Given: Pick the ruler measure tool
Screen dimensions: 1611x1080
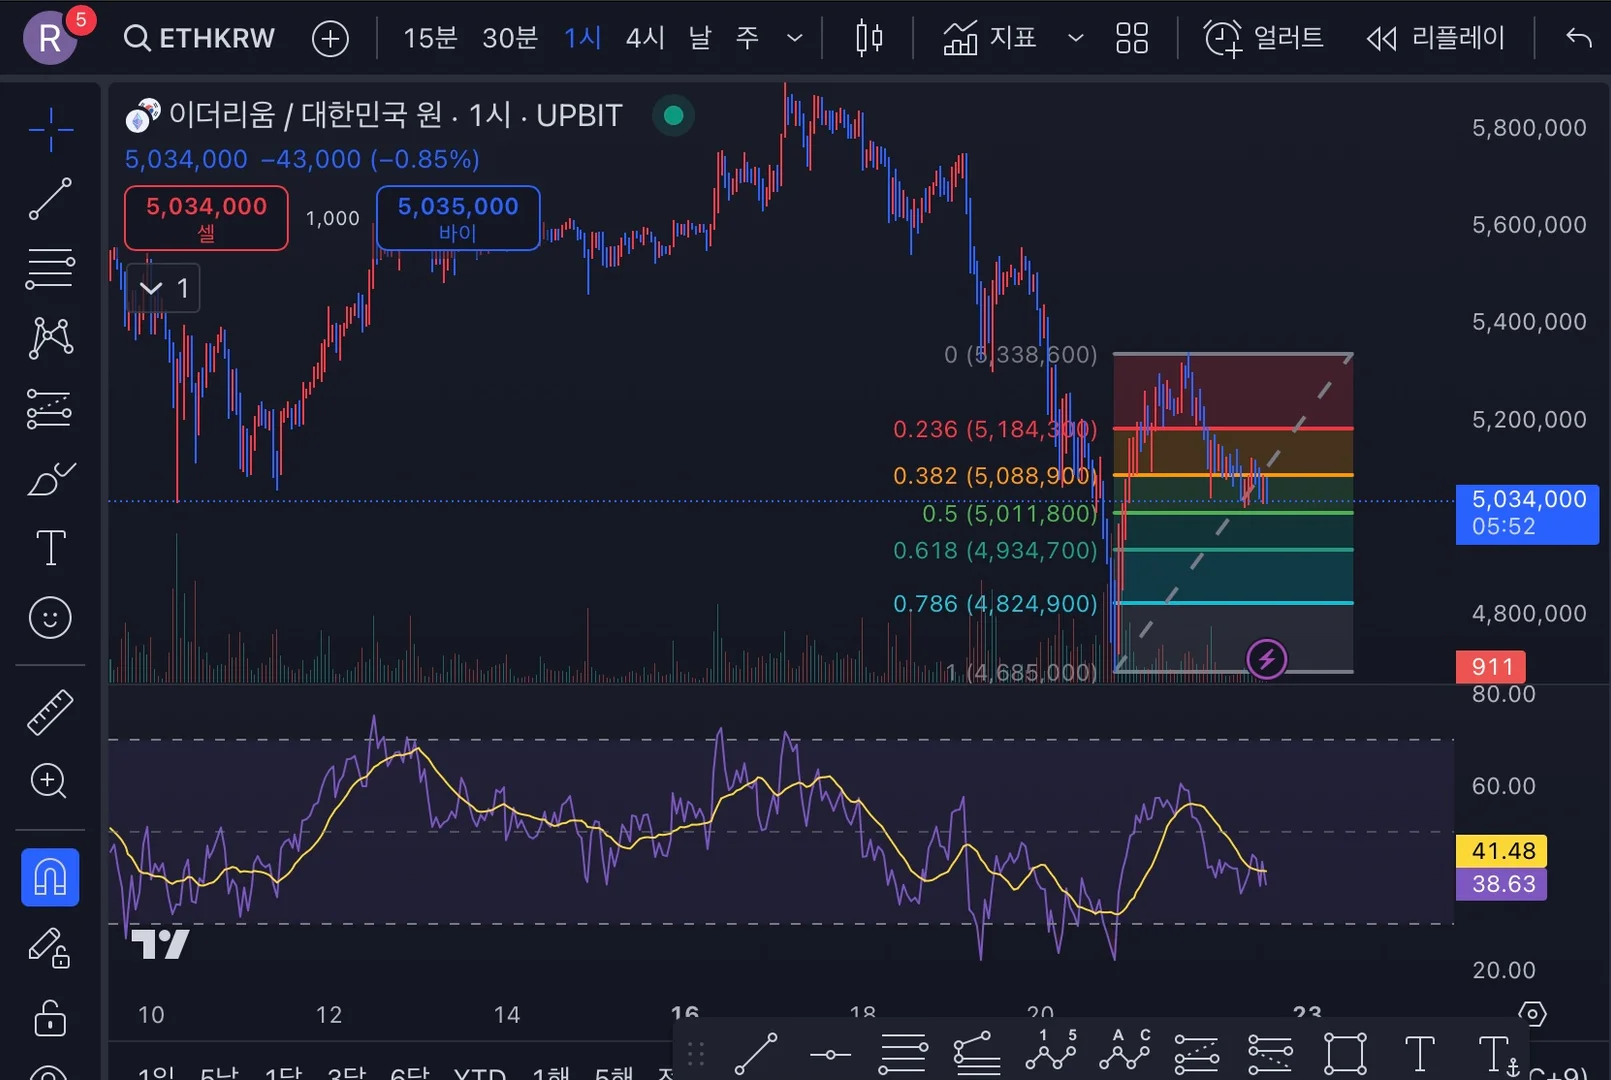Looking at the screenshot, I should (50, 712).
